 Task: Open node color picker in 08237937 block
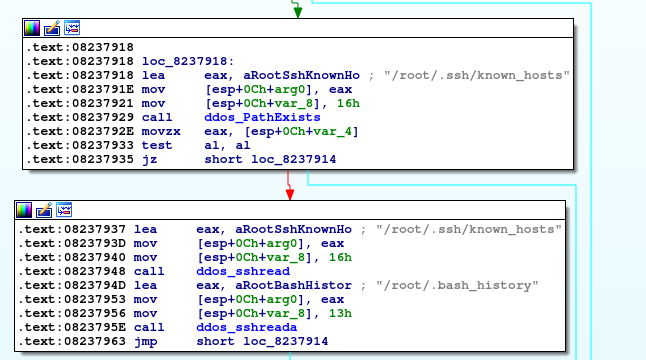click(24, 210)
